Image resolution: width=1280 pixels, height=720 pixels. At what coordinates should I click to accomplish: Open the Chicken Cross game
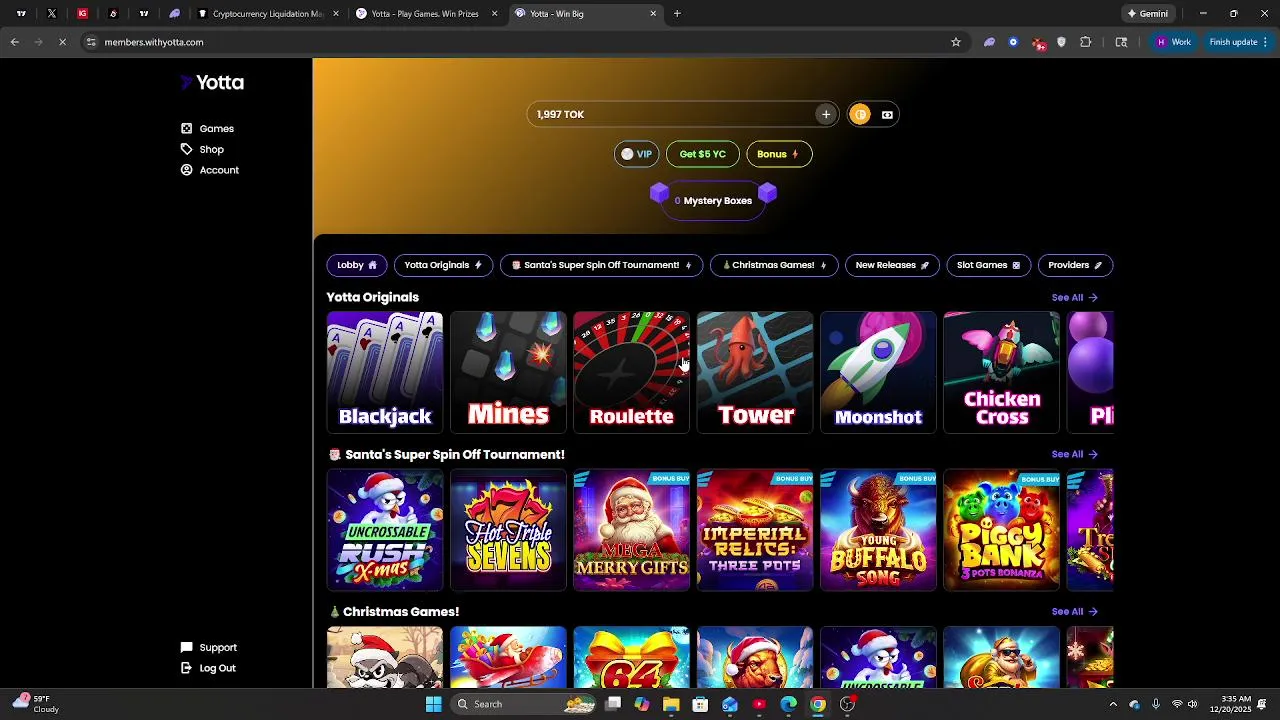click(x=1002, y=372)
